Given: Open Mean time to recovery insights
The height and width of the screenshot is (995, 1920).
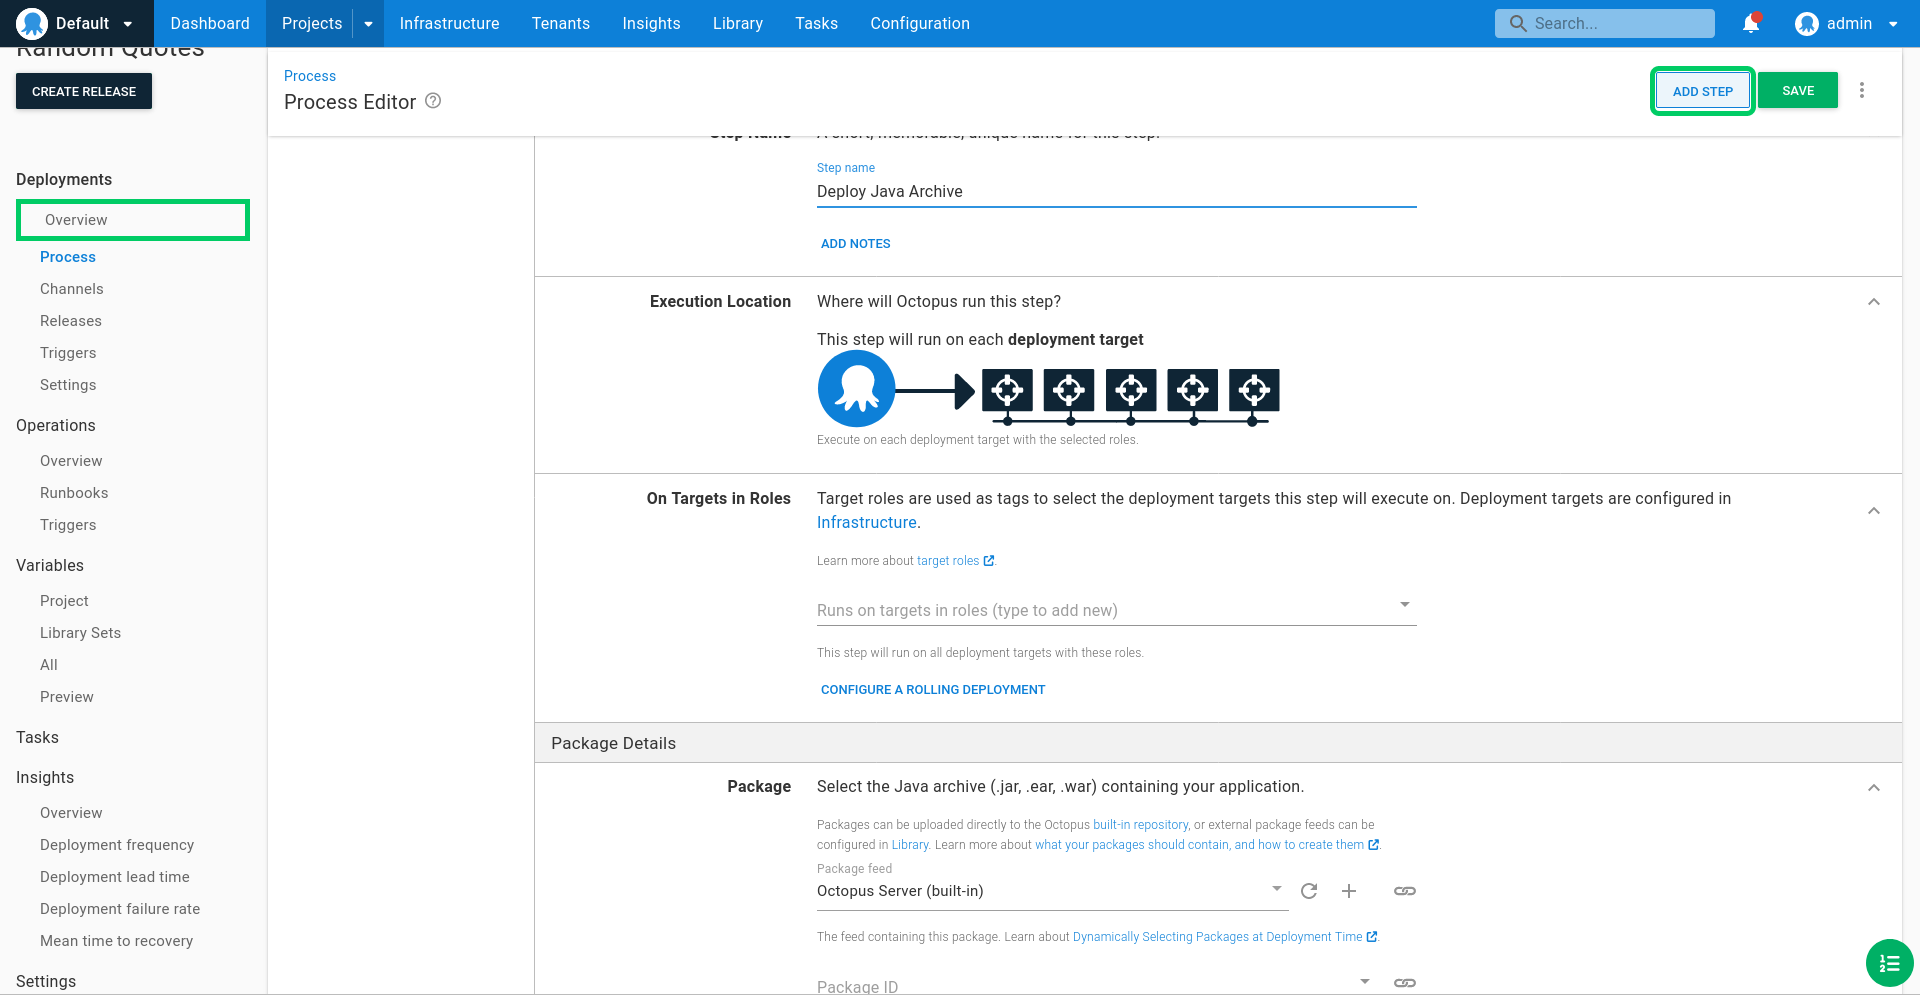Looking at the screenshot, I should pos(116,941).
